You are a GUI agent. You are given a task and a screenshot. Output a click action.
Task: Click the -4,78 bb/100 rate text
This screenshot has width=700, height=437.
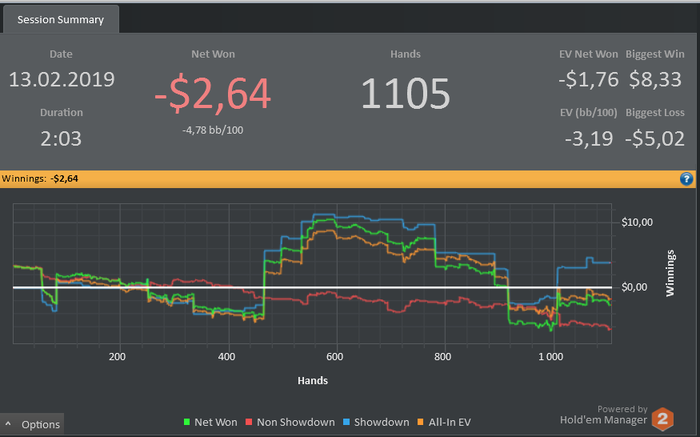(x=212, y=130)
